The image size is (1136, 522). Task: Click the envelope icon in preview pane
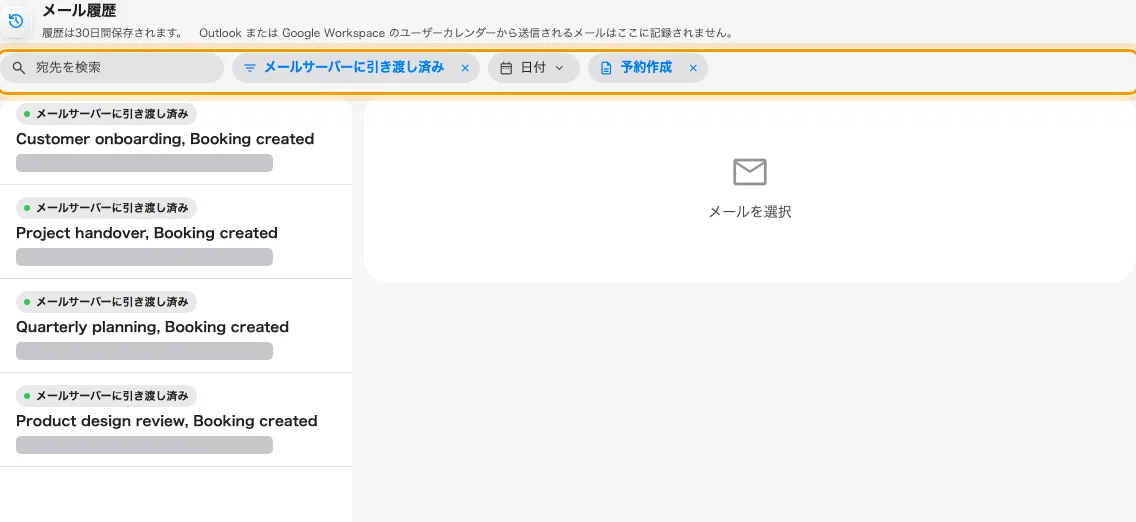(750, 172)
